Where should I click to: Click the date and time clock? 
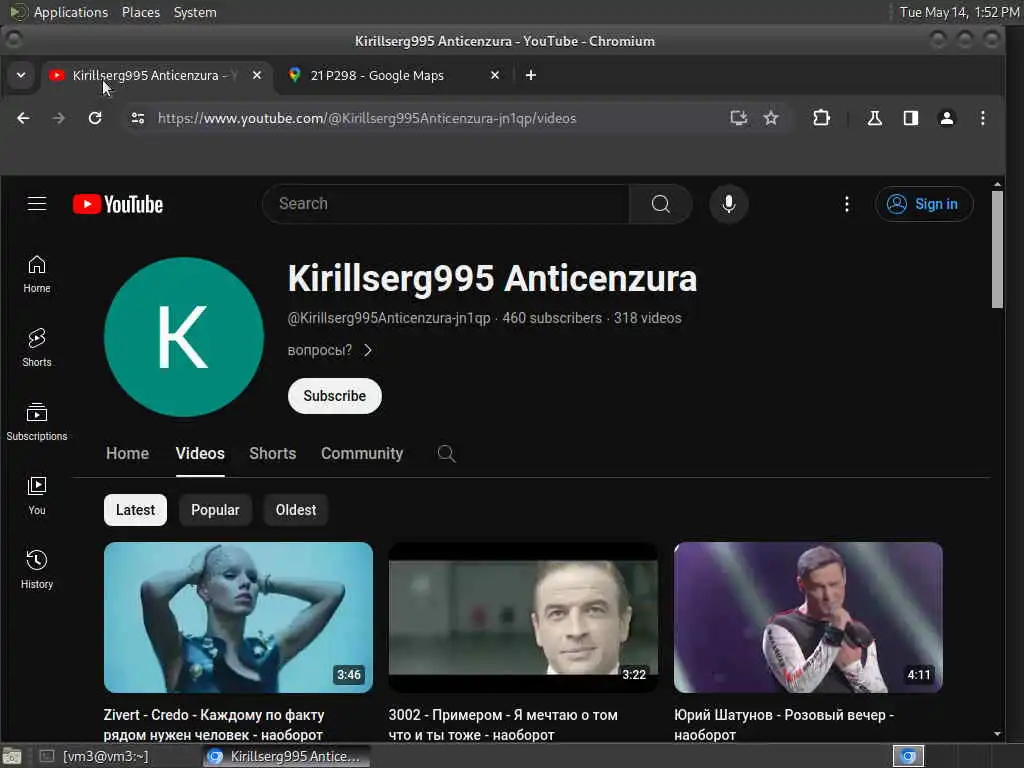point(959,12)
